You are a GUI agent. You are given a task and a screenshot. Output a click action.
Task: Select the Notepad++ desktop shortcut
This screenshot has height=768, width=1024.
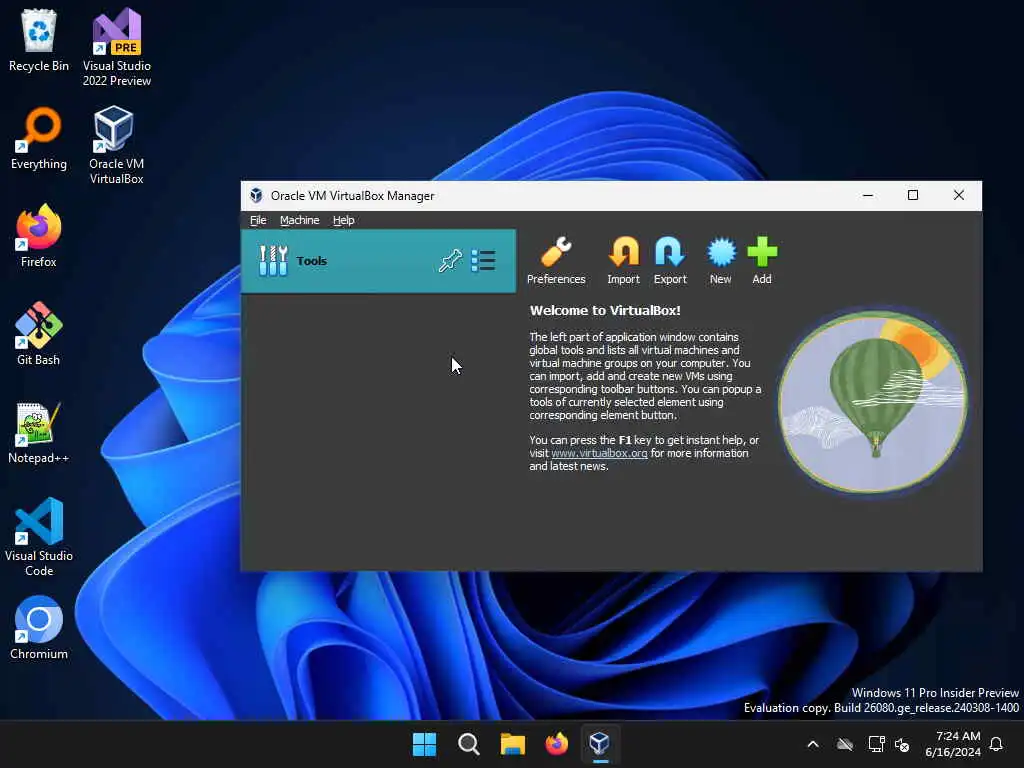tap(39, 432)
